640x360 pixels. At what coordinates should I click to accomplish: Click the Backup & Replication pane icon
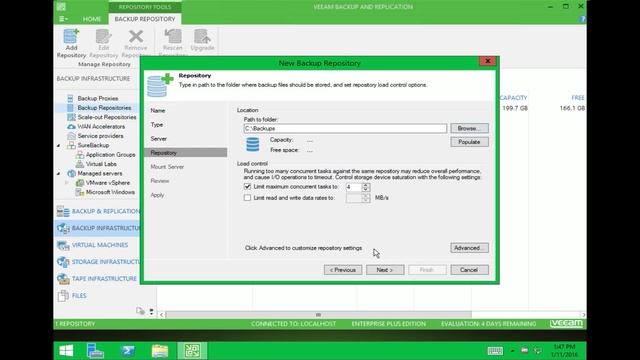(63, 211)
